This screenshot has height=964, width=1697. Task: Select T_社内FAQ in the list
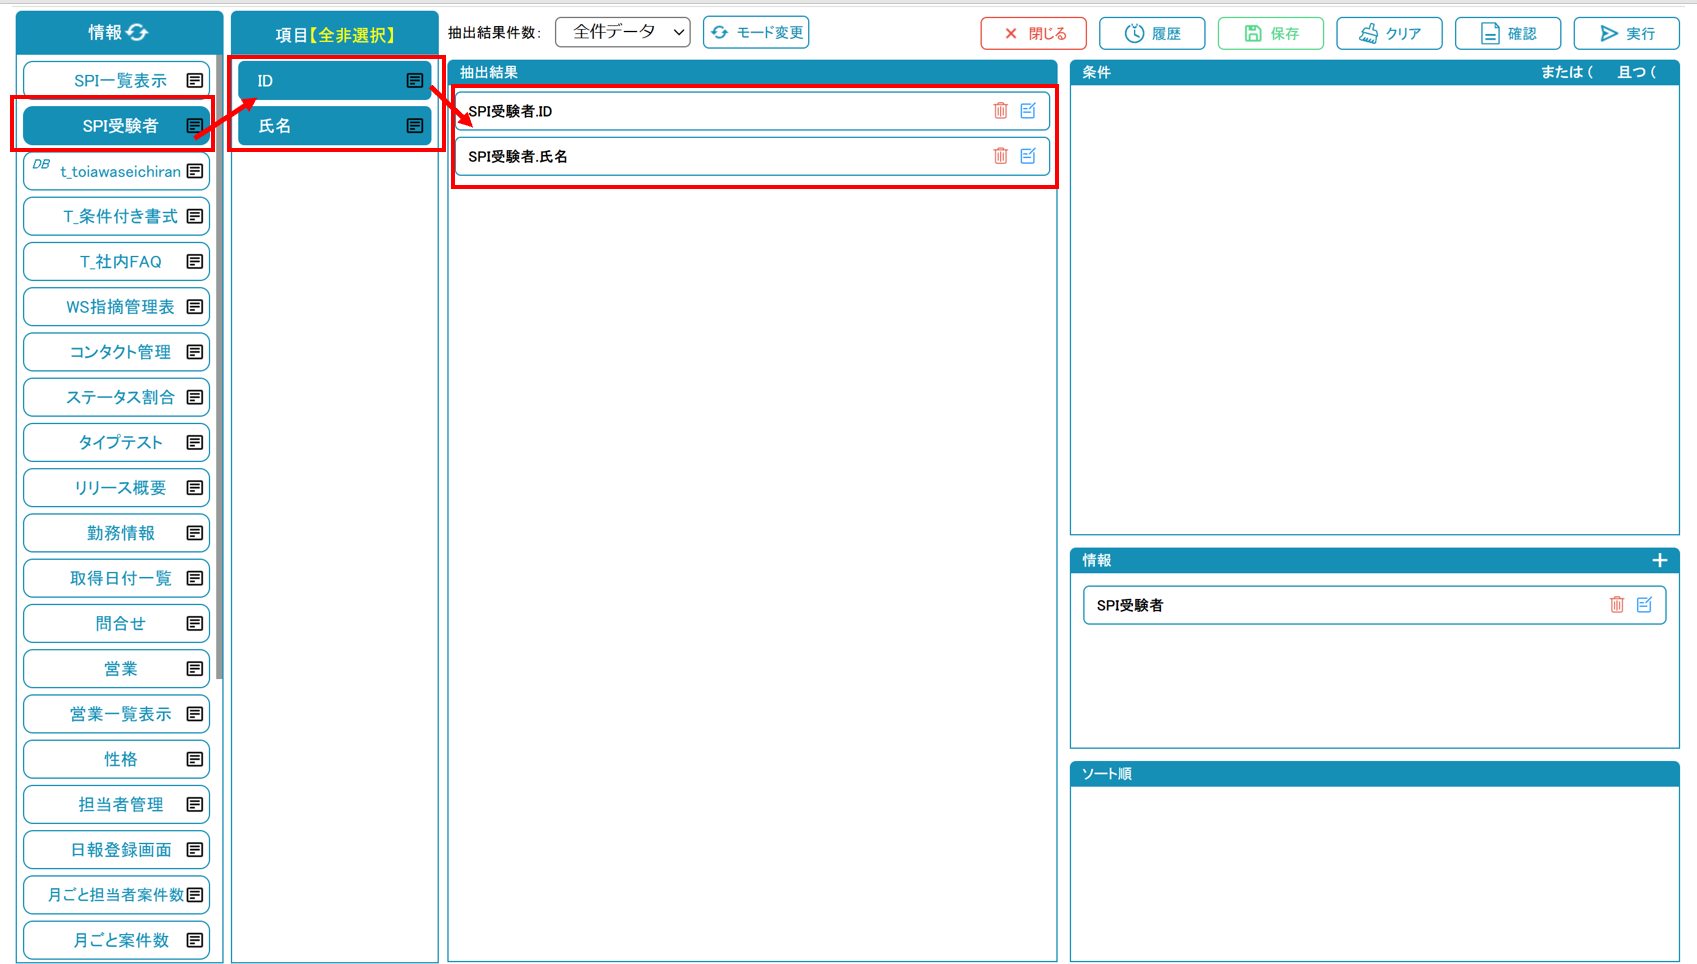coord(117,262)
